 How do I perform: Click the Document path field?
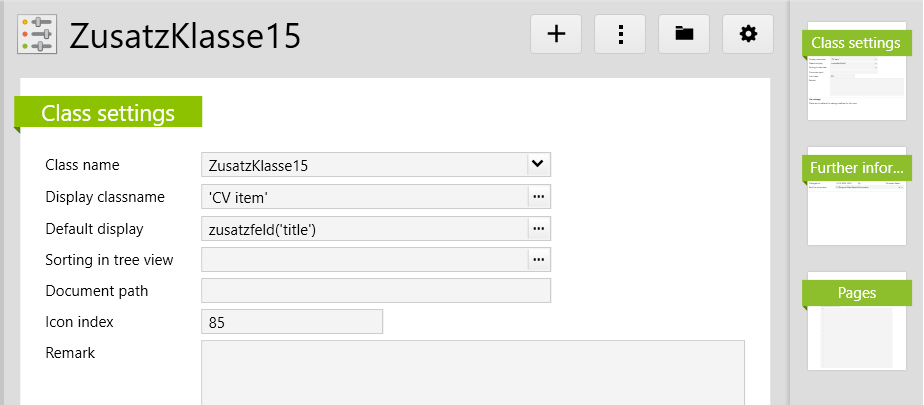(x=376, y=291)
